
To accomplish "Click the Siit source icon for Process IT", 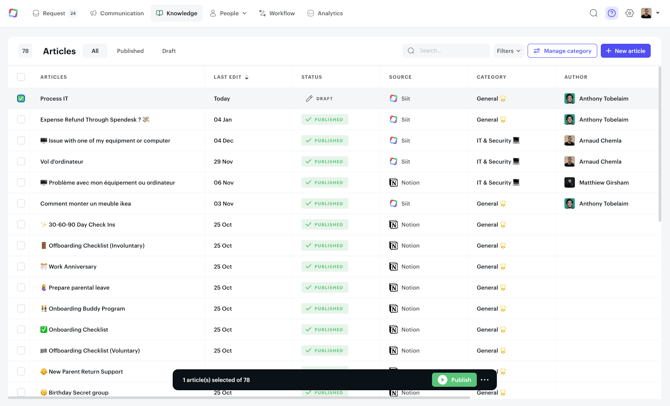I will click(x=393, y=99).
